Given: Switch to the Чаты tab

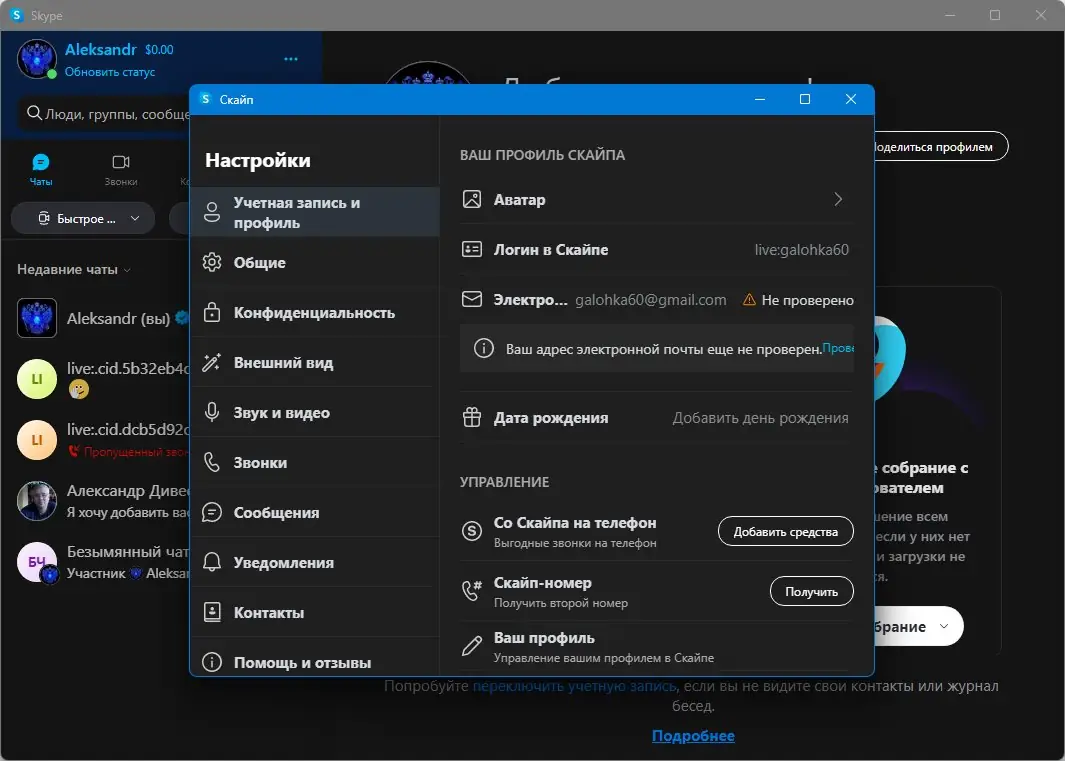Looking at the screenshot, I should coord(41,169).
